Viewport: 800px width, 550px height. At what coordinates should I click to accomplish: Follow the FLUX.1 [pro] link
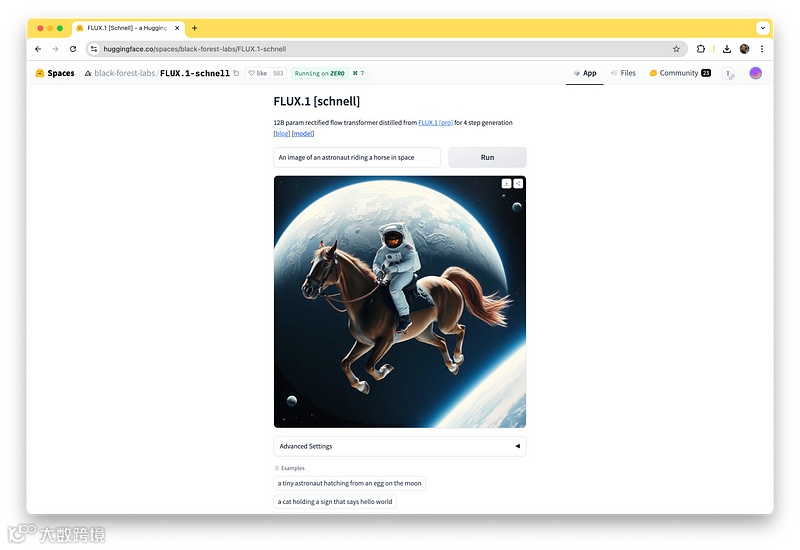point(435,122)
